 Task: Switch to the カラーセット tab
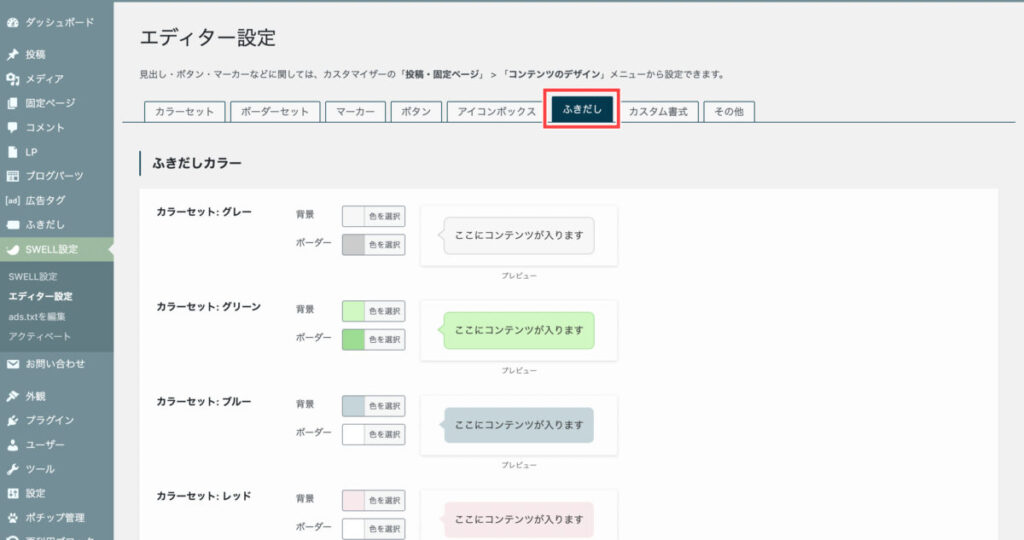tap(184, 112)
